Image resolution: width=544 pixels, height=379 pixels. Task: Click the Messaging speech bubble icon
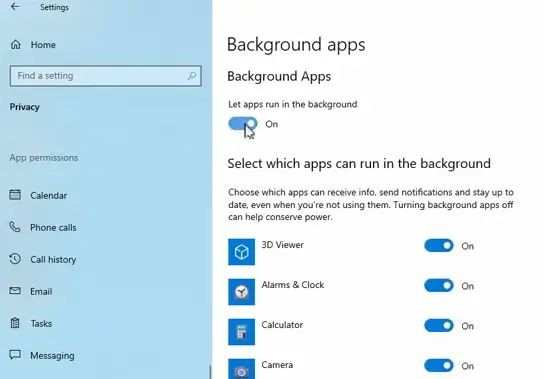[x=15, y=355]
